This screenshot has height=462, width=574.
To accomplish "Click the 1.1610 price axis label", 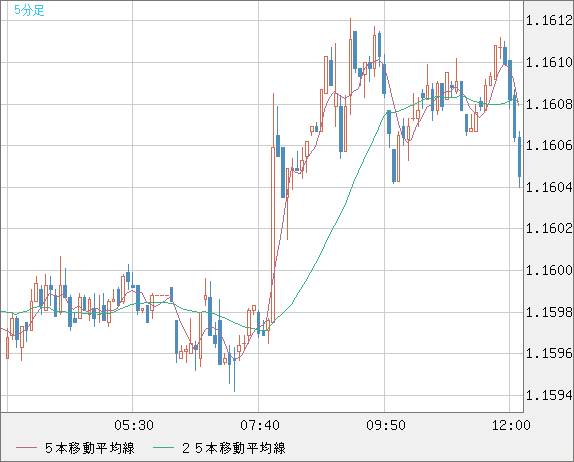I will pos(549,62).
